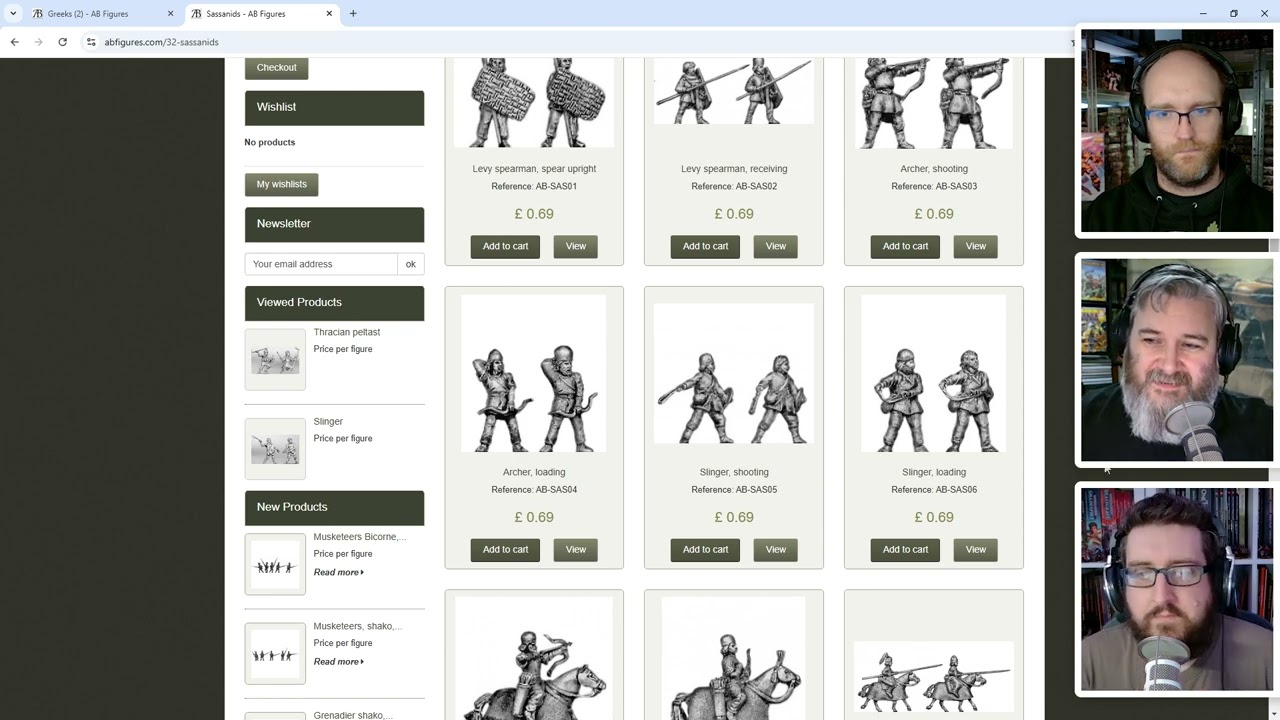The height and width of the screenshot is (720, 1280).
Task: Read more about Musketeers, shako
Action: pyautogui.click(x=338, y=661)
